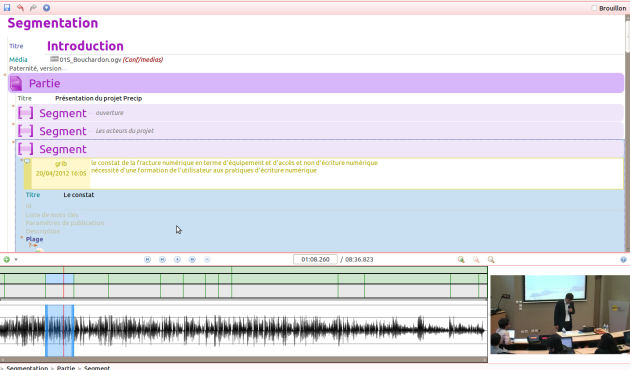Open the blue round icon in top toolbar
Image resolution: width=630 pixels, height=370 pixels.
pos(47,8)
